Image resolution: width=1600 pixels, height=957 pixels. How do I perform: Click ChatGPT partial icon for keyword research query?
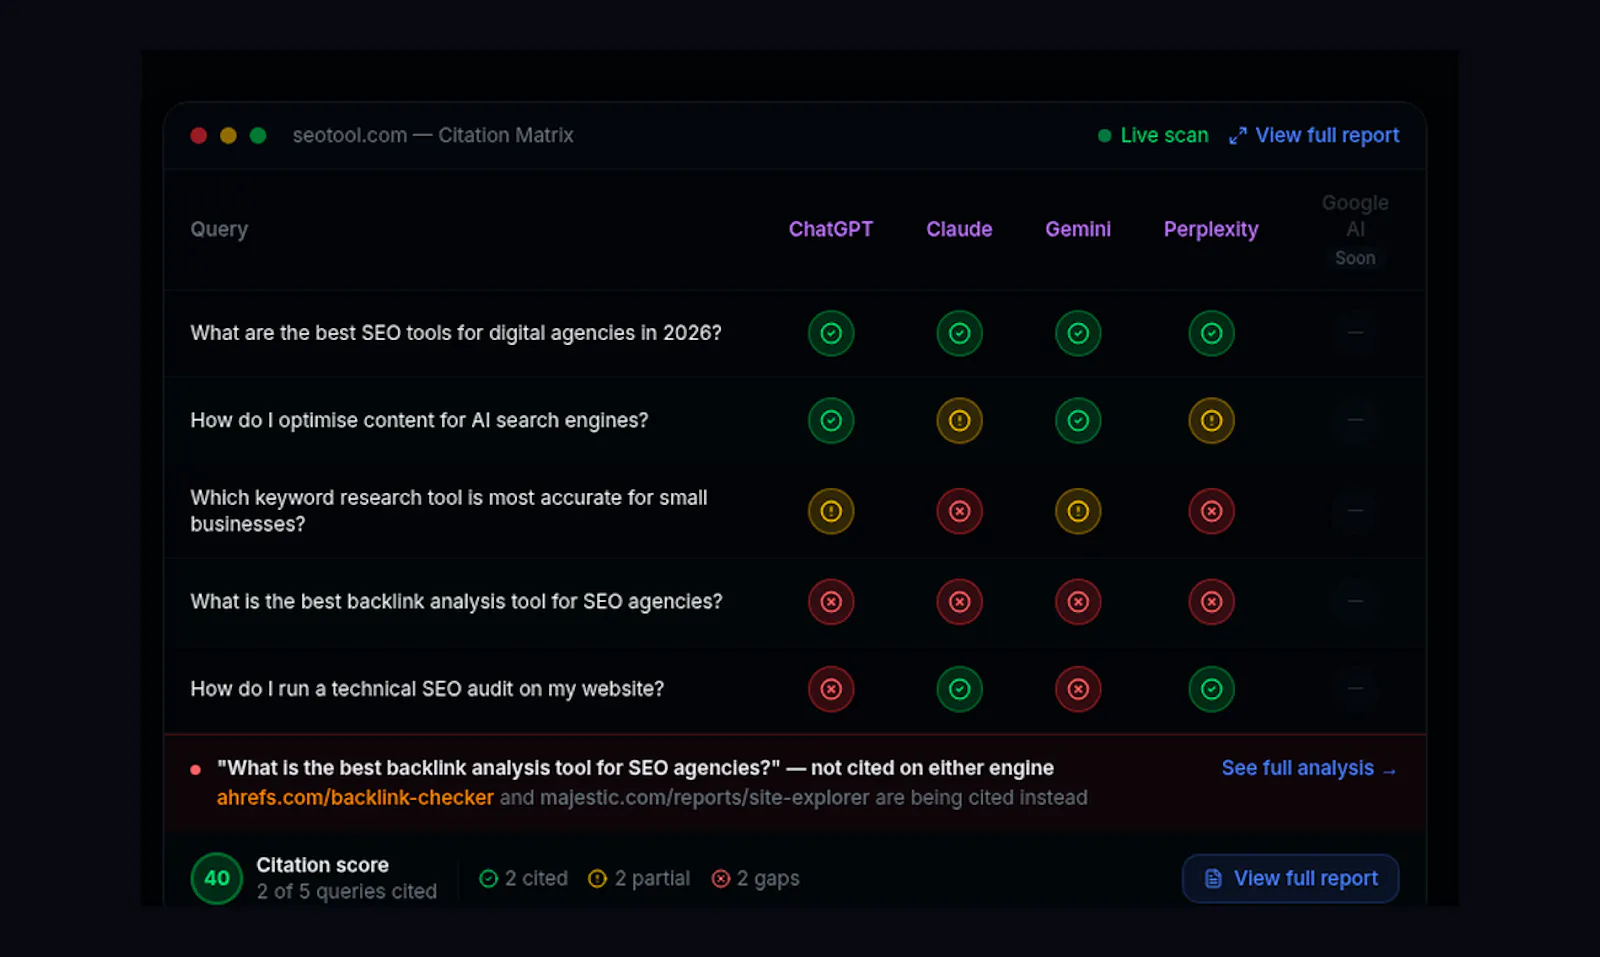click(x=831, y=511)
